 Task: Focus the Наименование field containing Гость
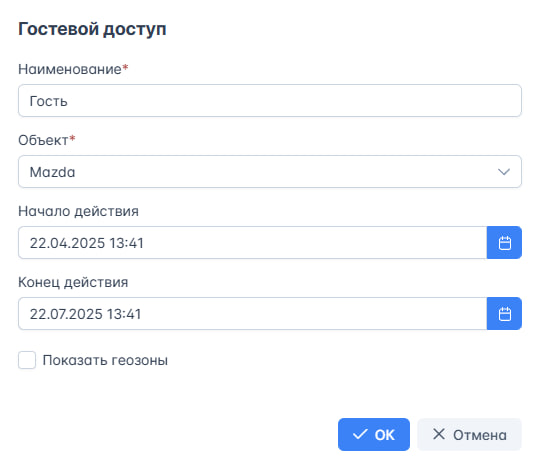pos(270,100)
